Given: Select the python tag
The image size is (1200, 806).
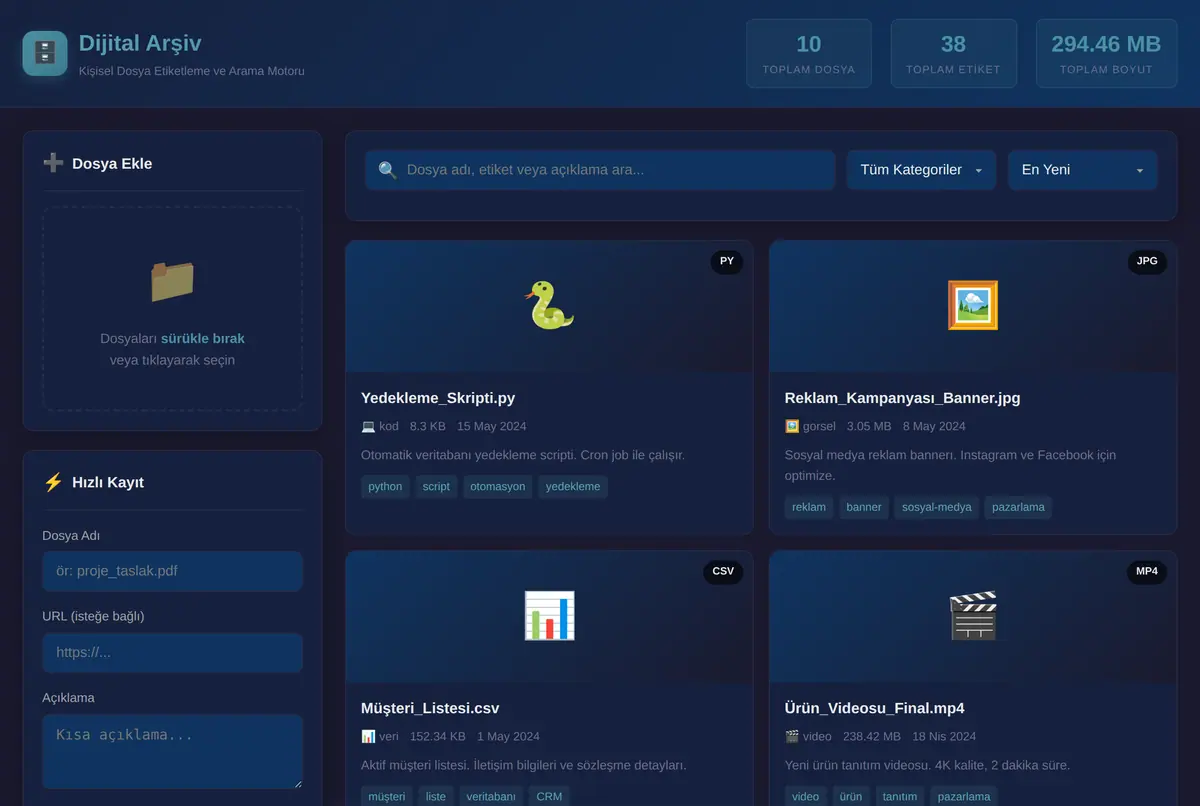Looking at the screenshot, I should [385, 487].
